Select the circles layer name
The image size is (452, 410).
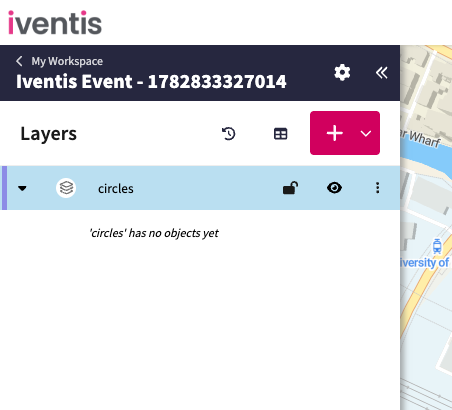(x=116, y=189)
